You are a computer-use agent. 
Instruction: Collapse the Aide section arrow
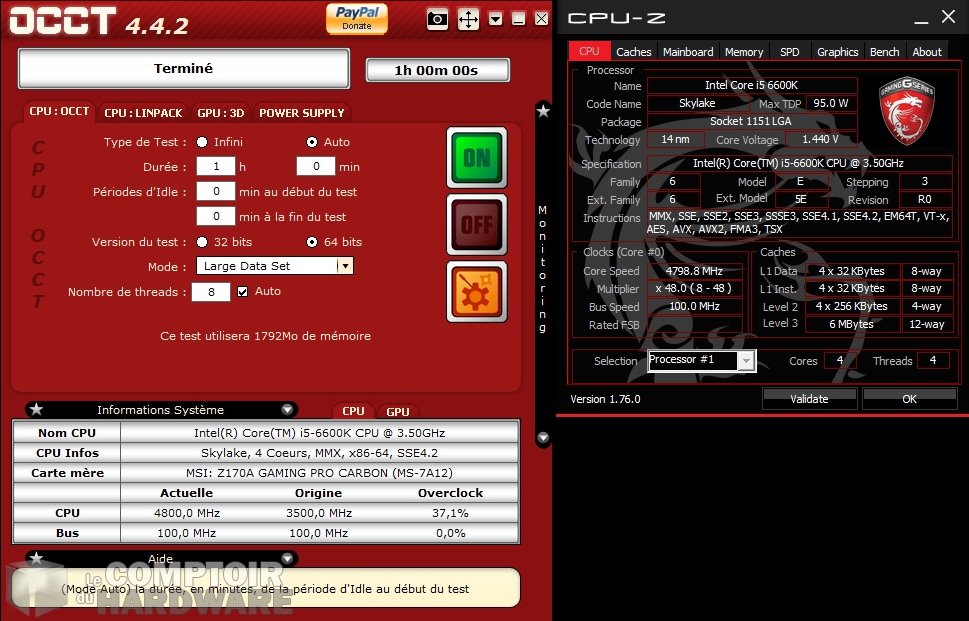click(287, 559)
